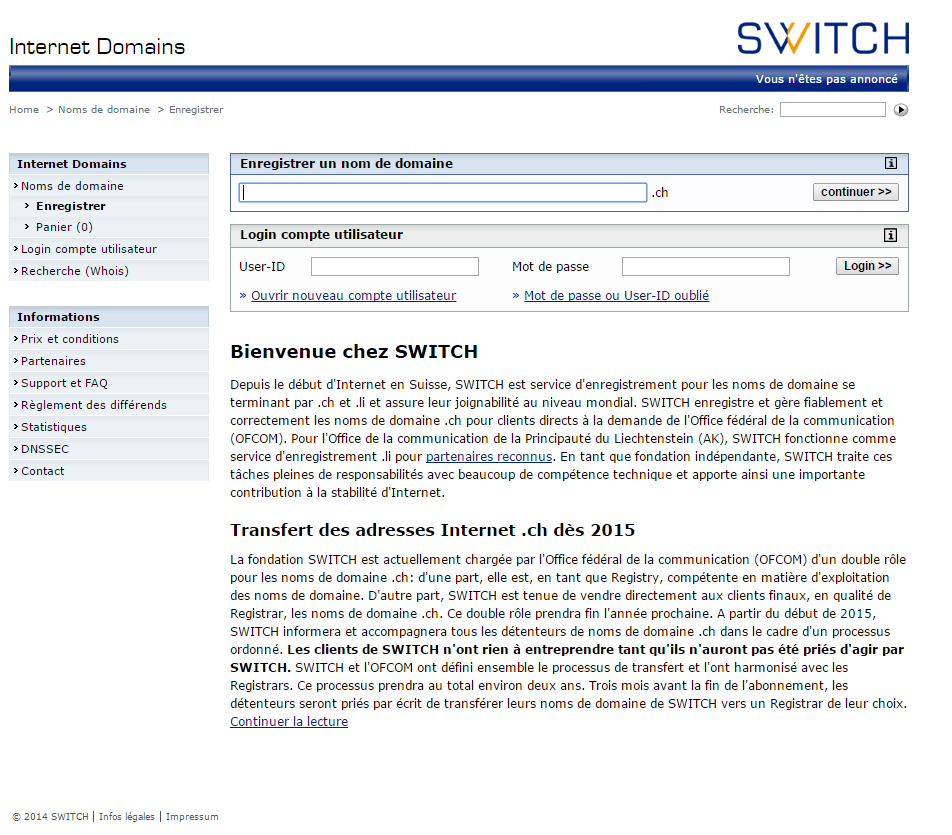Open Contact sidebar item
This screenshot has height=835, width=952.
click(109, 471)
